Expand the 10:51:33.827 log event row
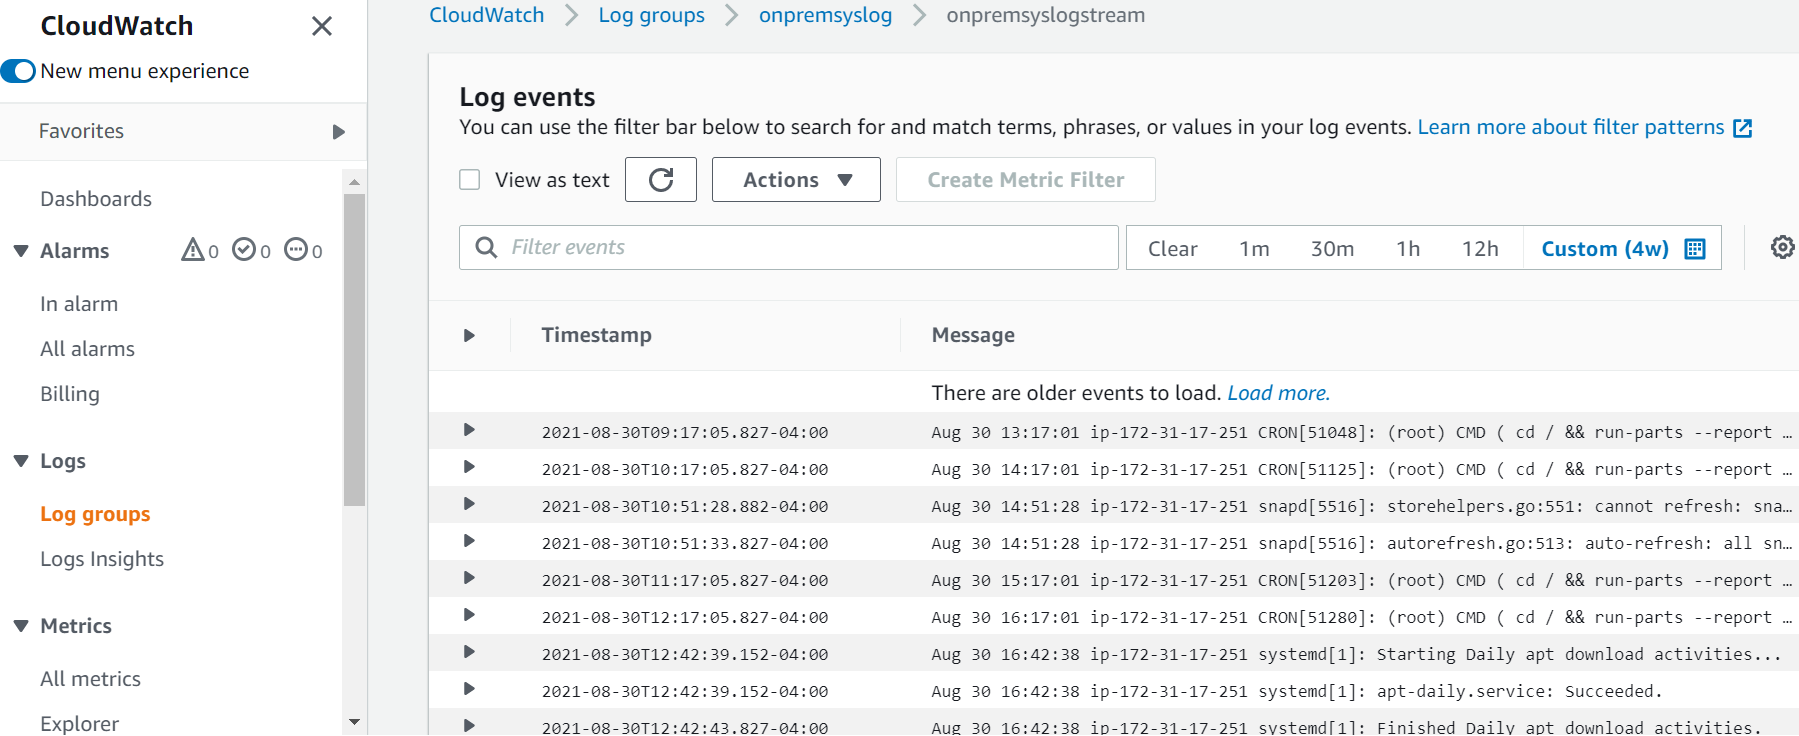The height and width of the screenshot is (736, 1799). coord(469,541)
